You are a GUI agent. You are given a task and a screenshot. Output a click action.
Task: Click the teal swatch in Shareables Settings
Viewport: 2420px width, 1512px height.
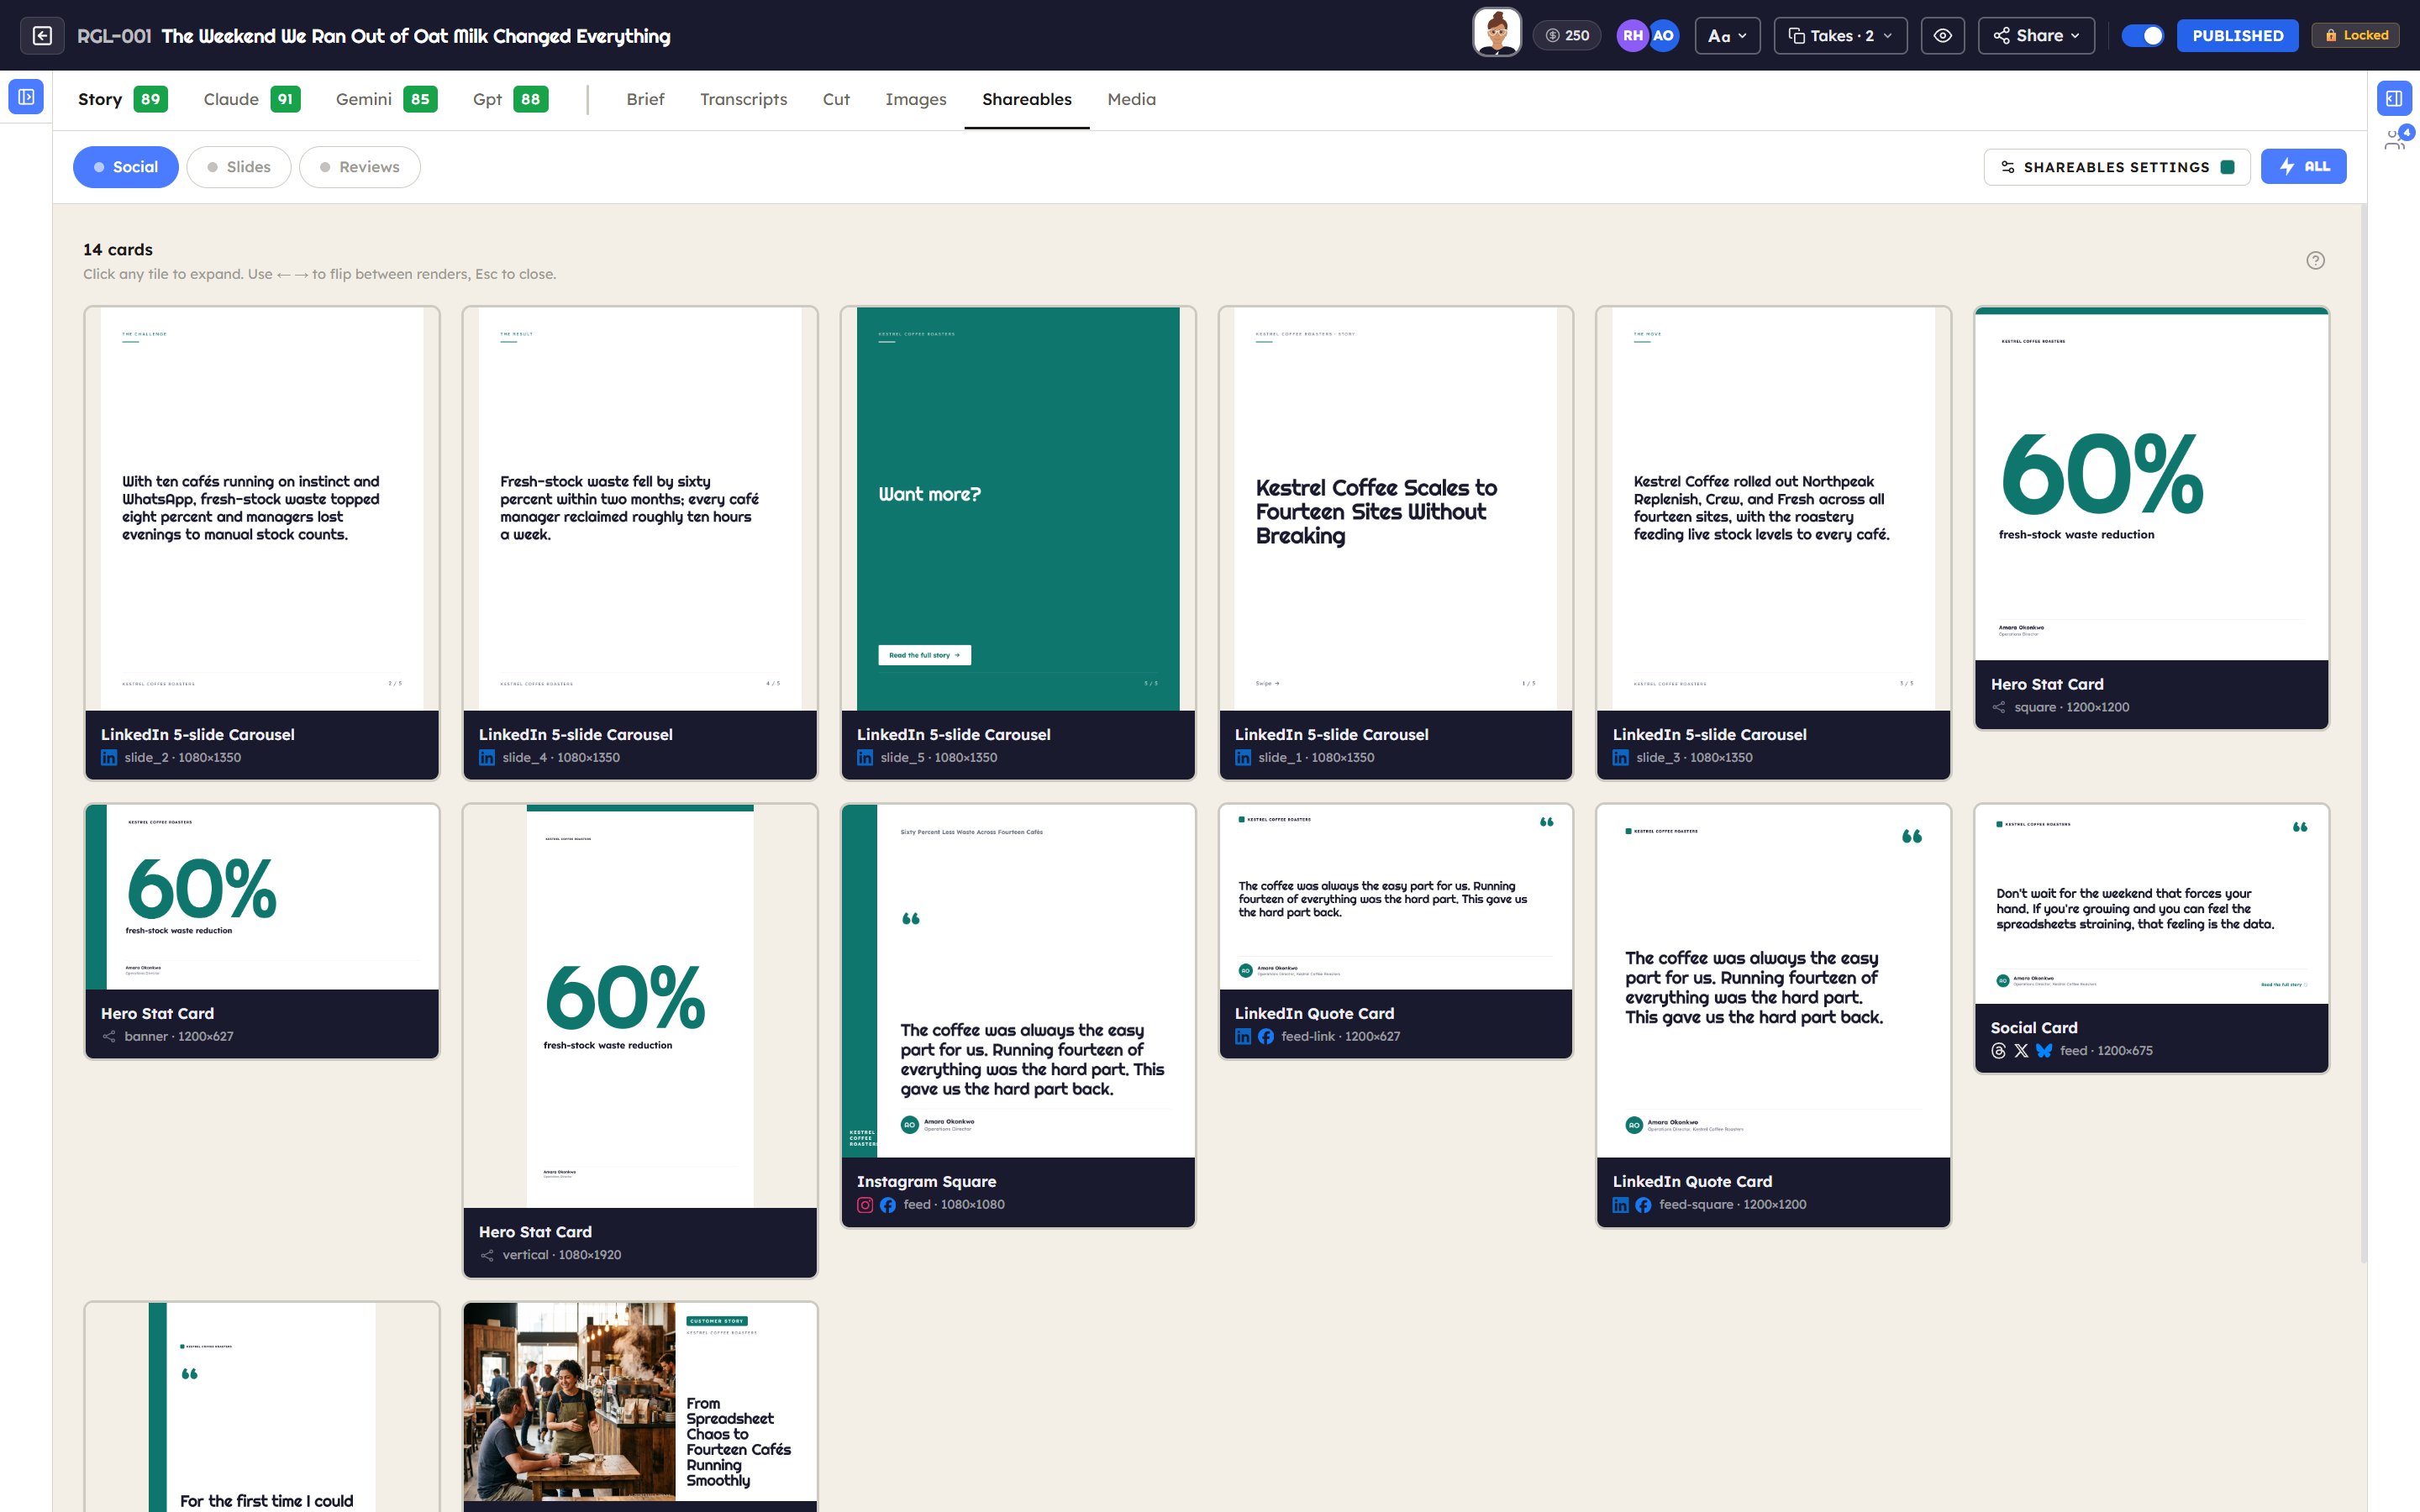point(2227,167)
